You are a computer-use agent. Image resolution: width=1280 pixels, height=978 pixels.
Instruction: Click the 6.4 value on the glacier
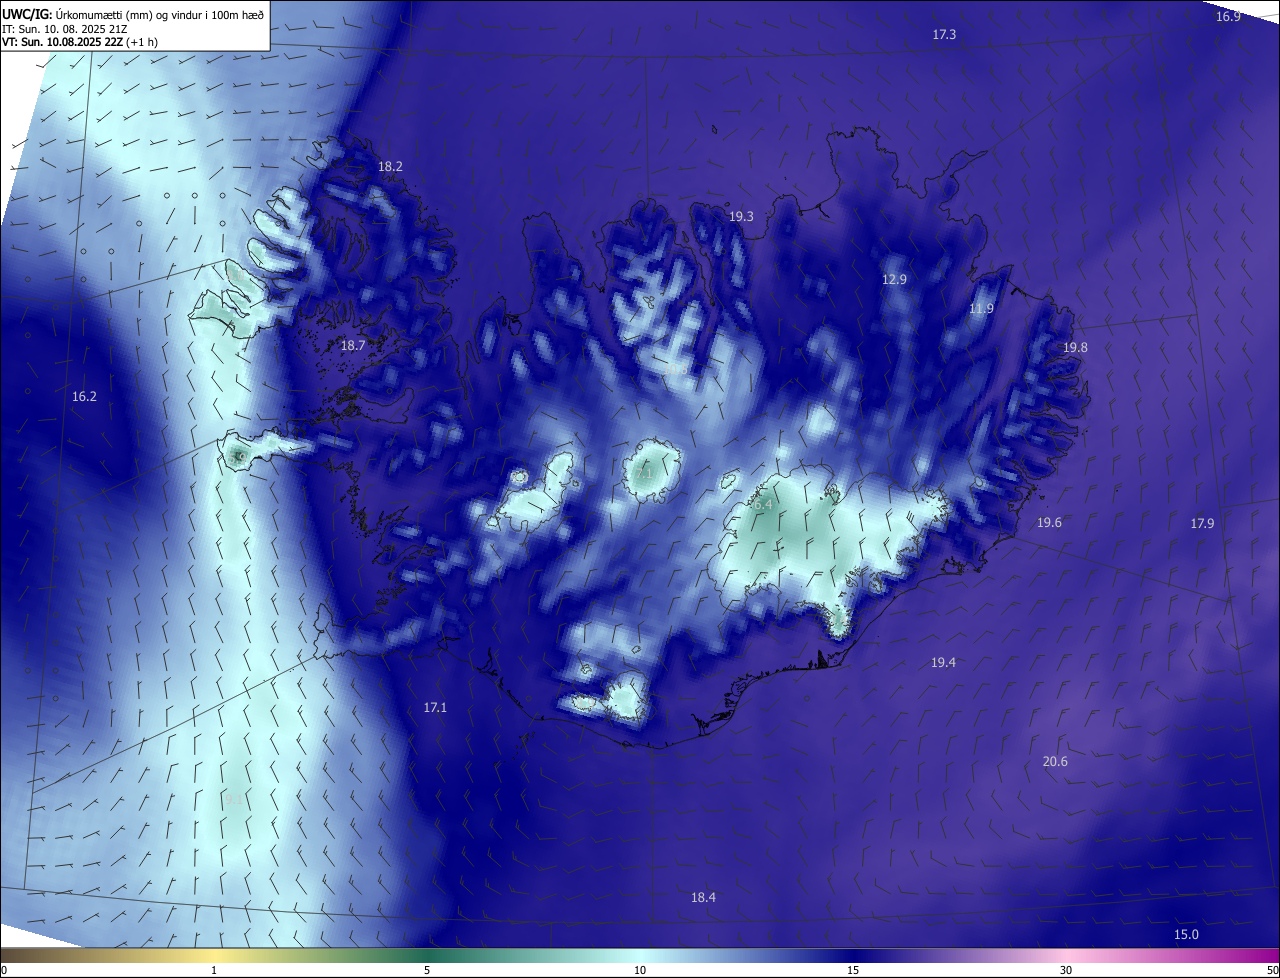[x=763, y=506]
